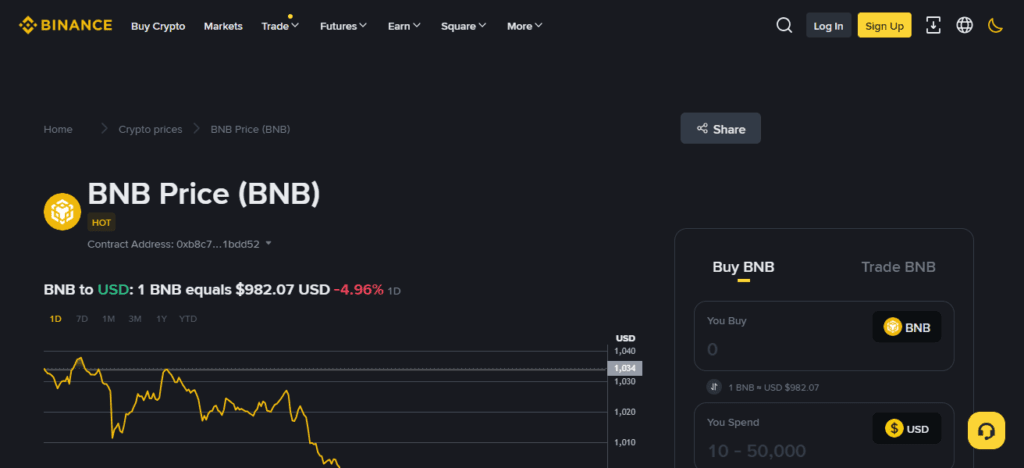The image size is (1024, 468).
Task: Click the swap arrows conversion icon
Action: pos(714,387)
